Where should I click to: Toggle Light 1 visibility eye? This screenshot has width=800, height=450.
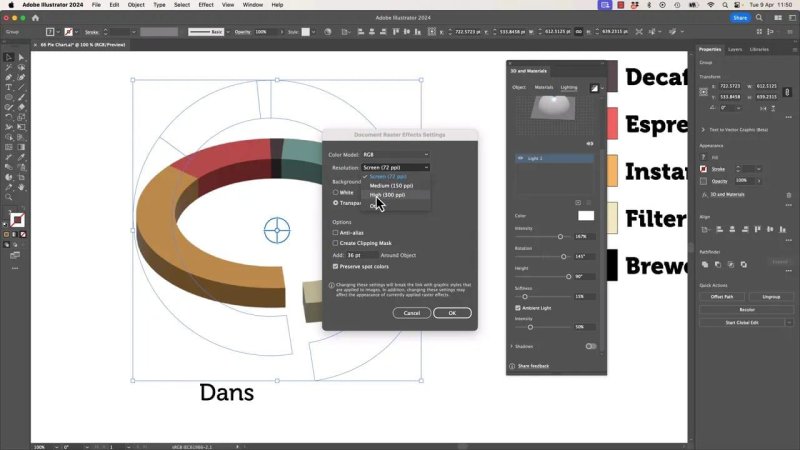pyautogui.click(x=521, y=159)
